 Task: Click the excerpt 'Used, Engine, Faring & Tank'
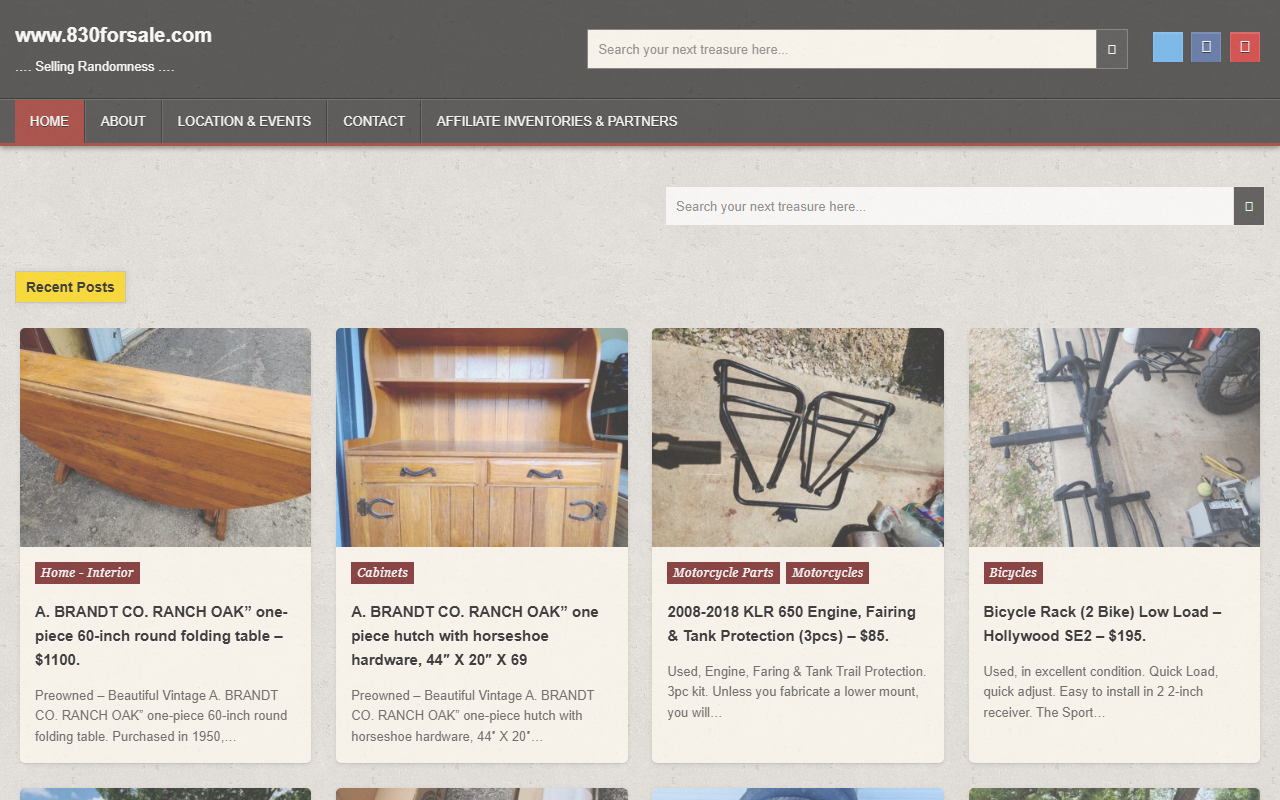coord(797,692)
